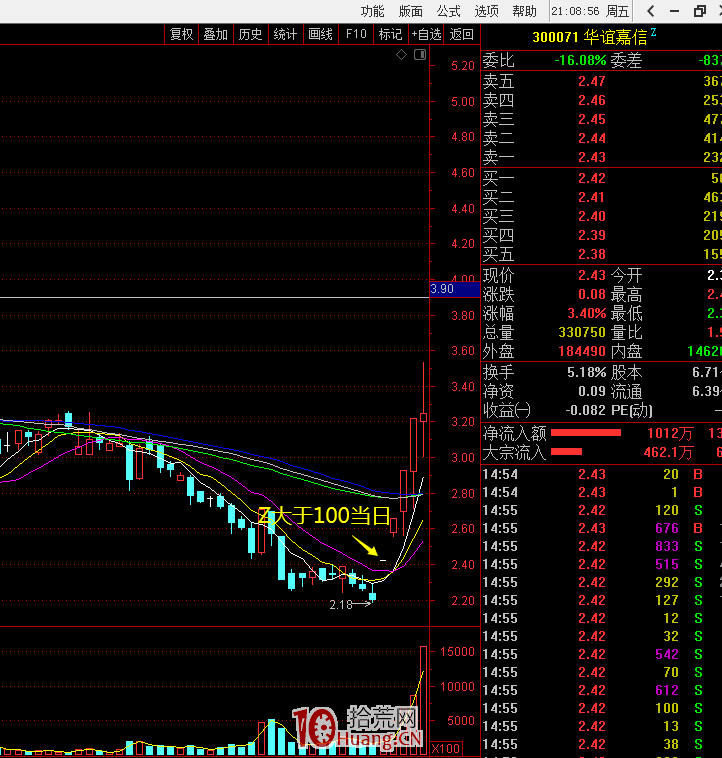Open the 版面 menu
Image resolution: width=722 pixels, height=758 pixels.
[410, 11]
